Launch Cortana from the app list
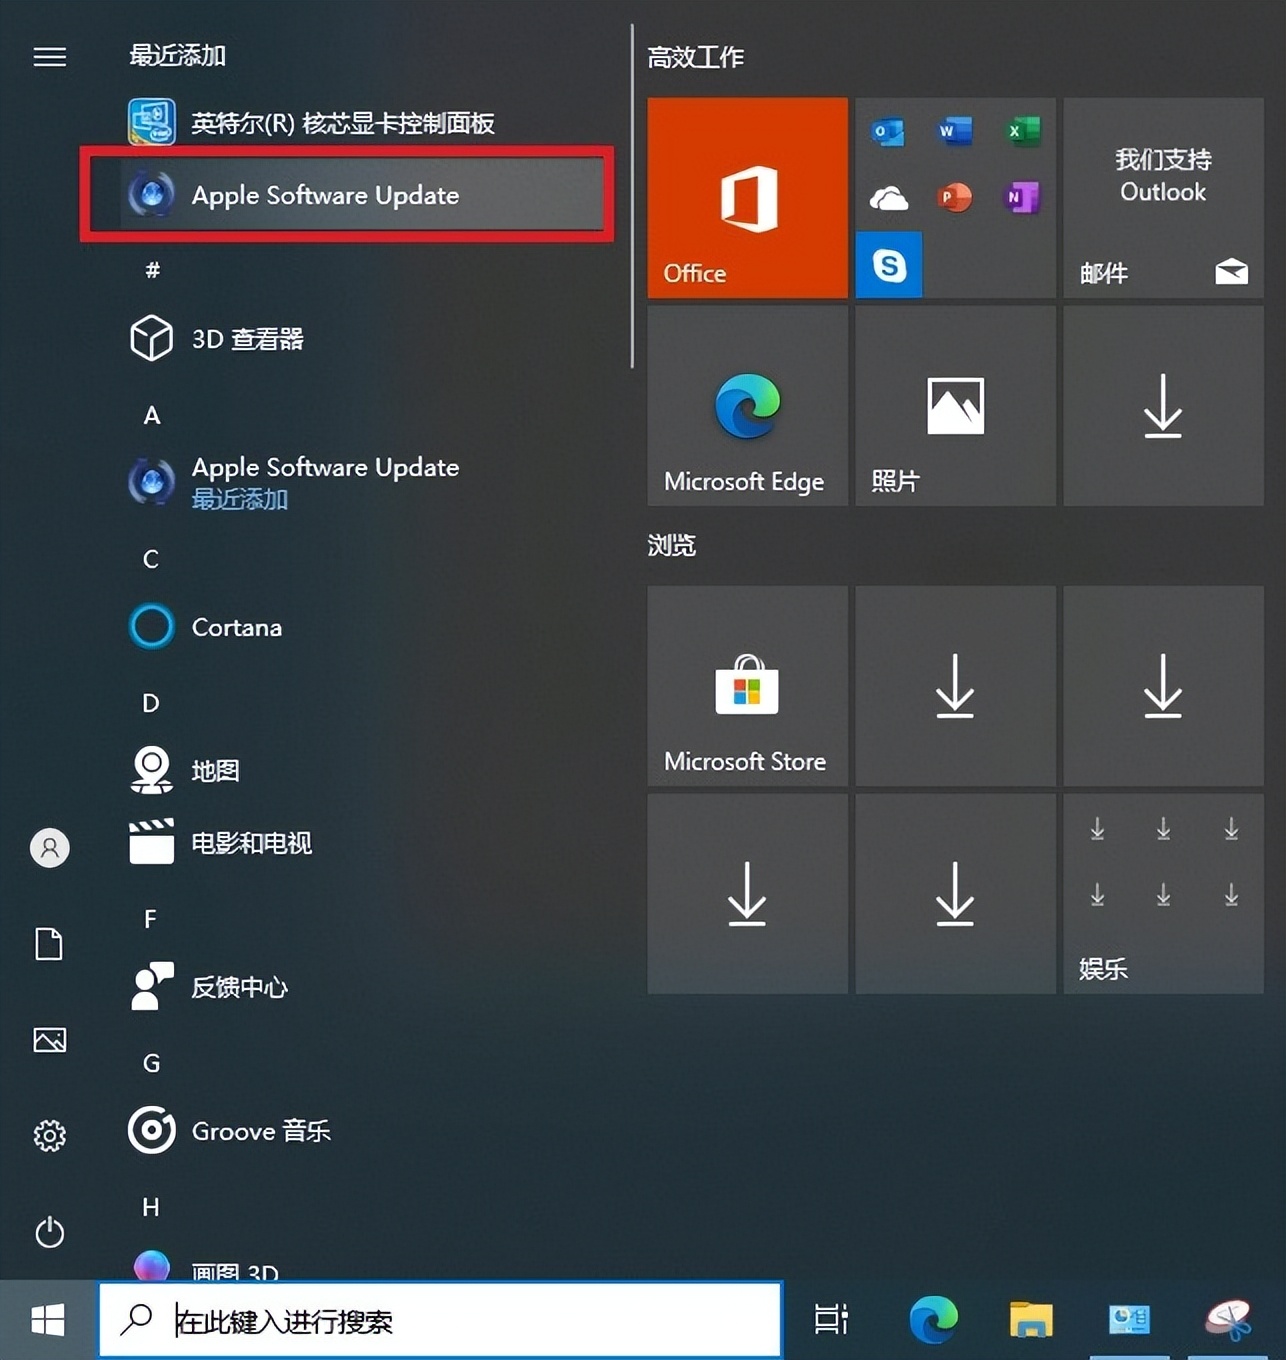 [236, 627]
